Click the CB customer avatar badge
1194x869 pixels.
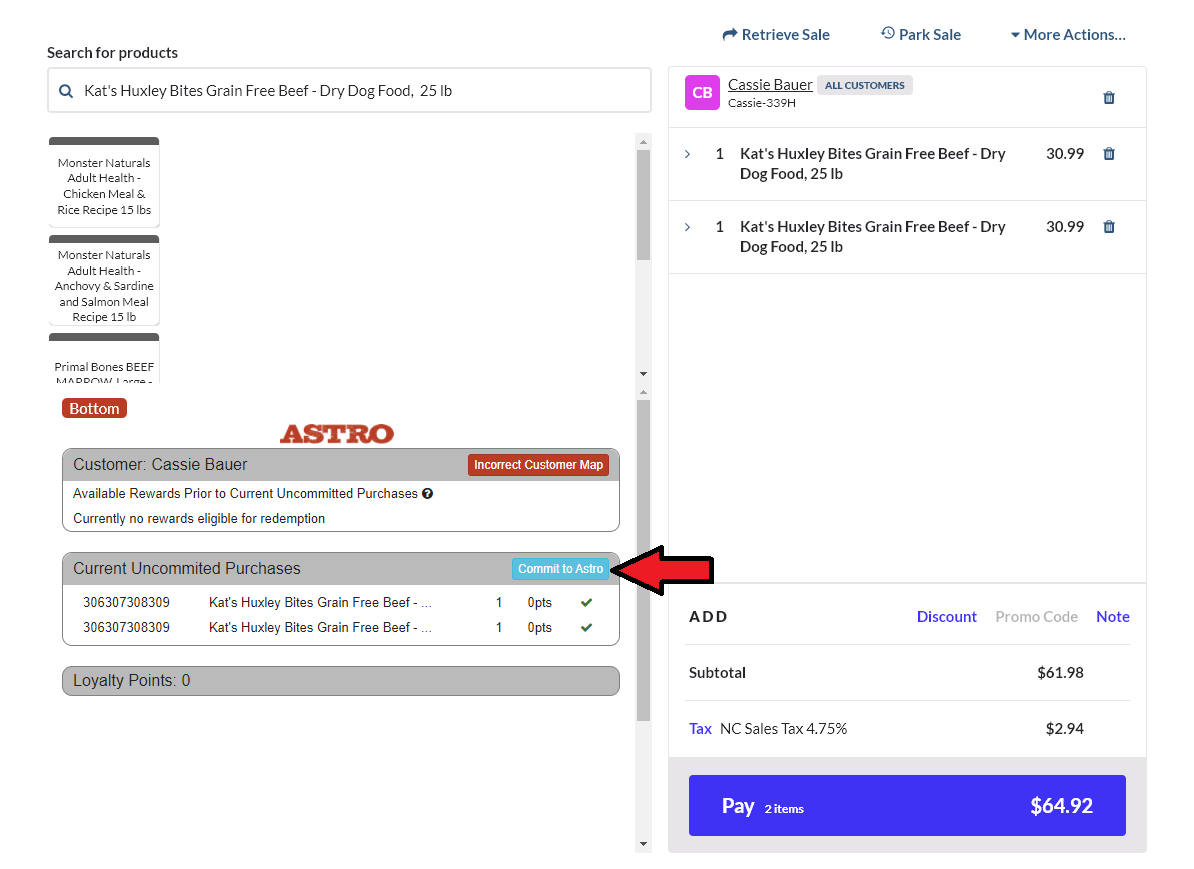(702, 93)
